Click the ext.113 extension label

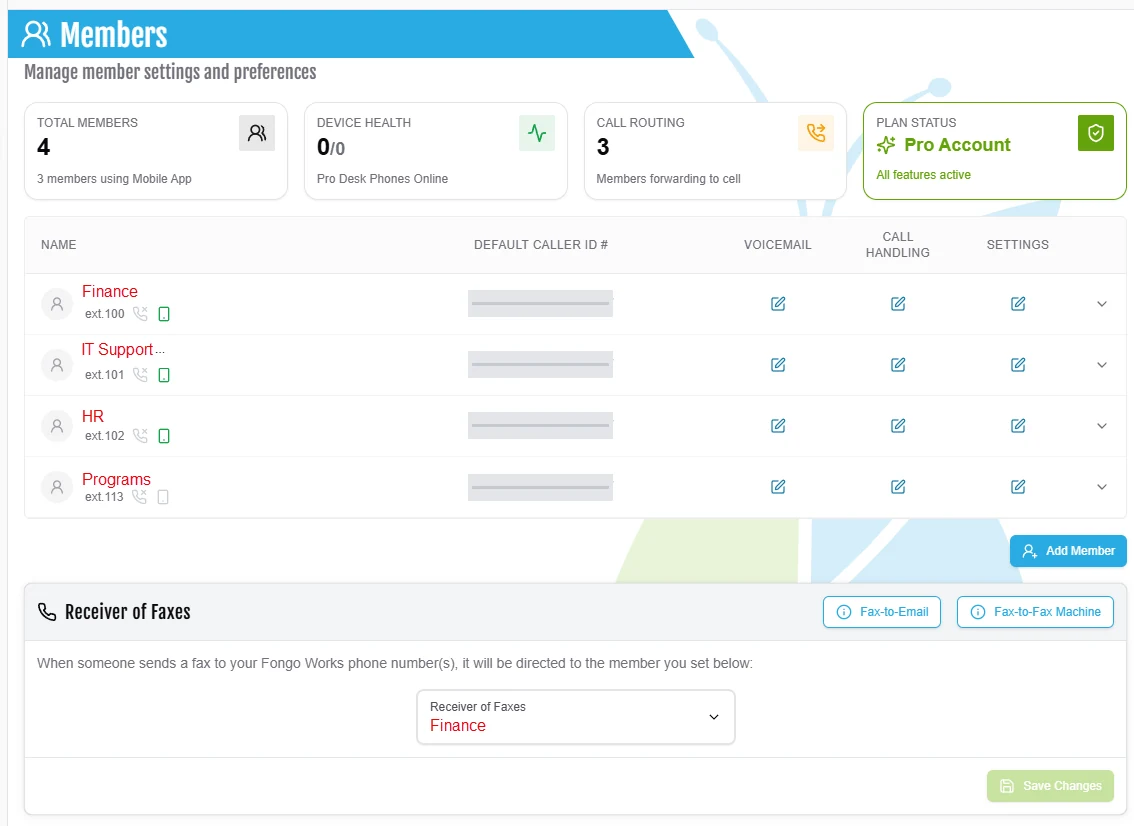click(x=104, y=497)
